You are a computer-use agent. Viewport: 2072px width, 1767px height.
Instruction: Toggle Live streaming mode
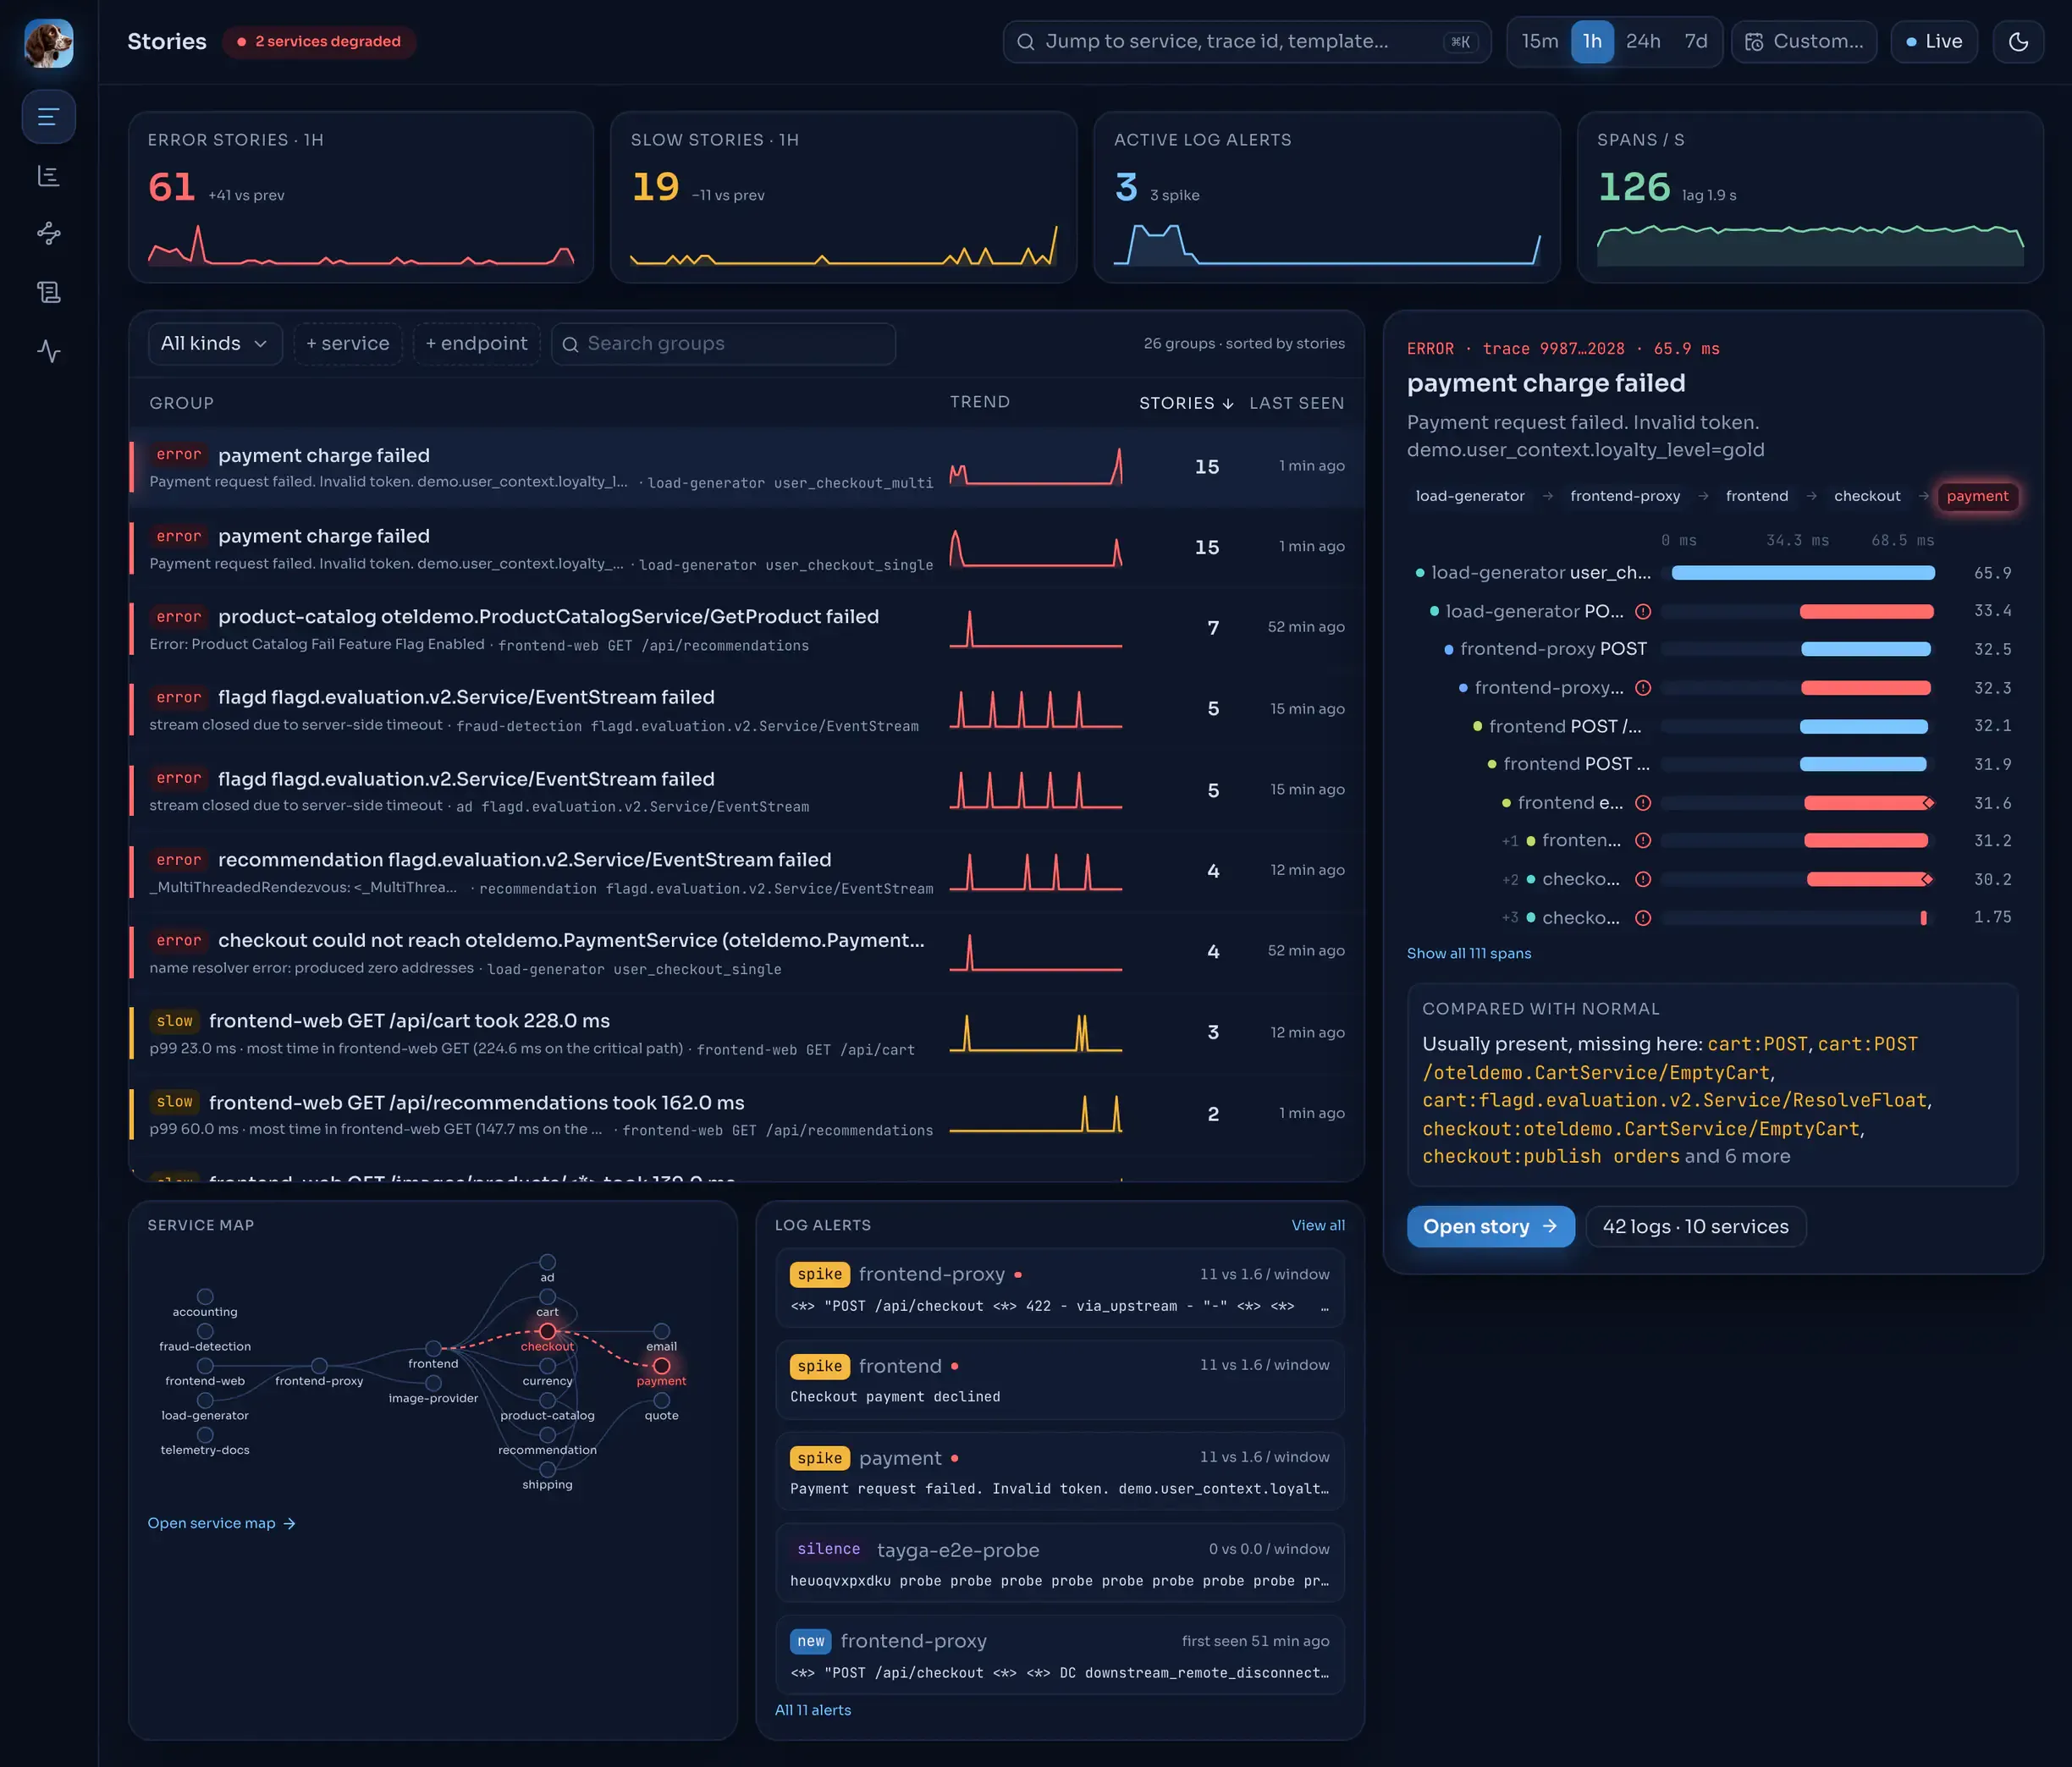coord(1933,42)
